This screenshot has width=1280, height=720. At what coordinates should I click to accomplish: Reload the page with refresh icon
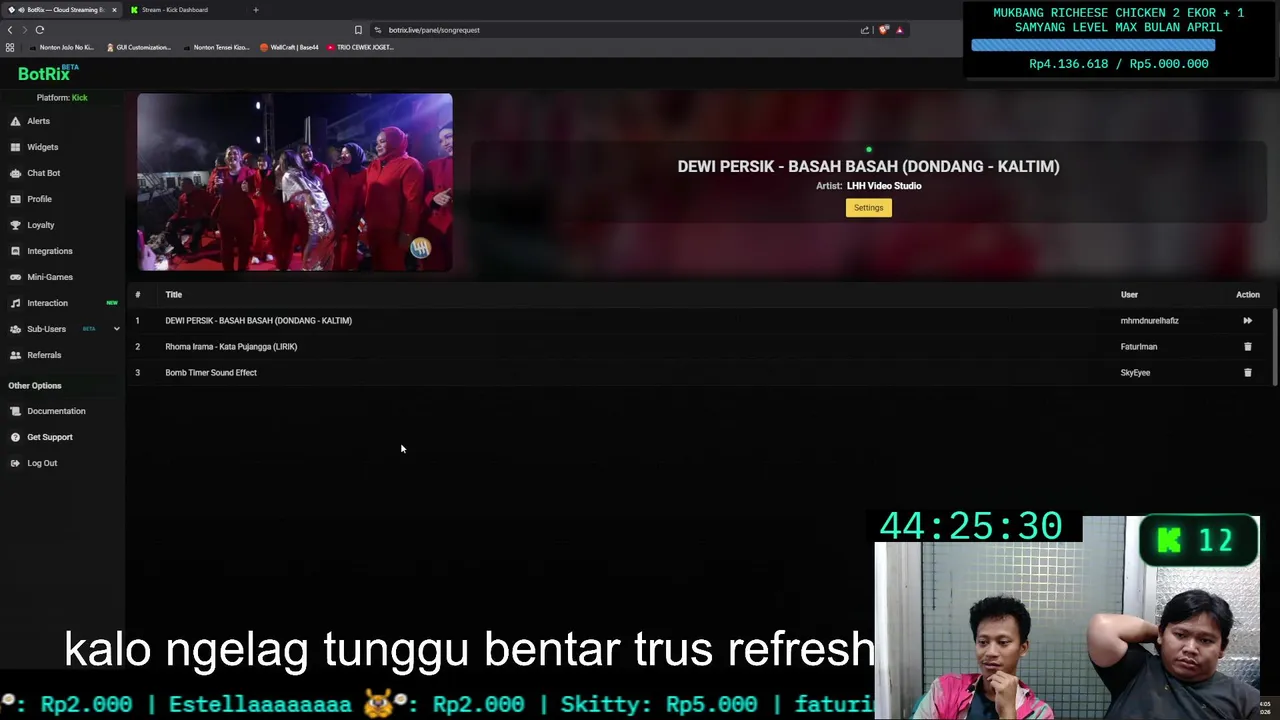(40, 30)
